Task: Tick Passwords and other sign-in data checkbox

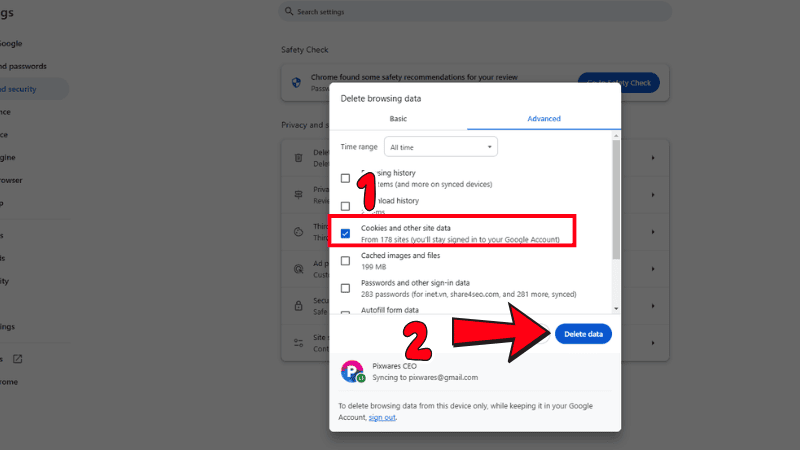Action: click(x=345, y=288)
